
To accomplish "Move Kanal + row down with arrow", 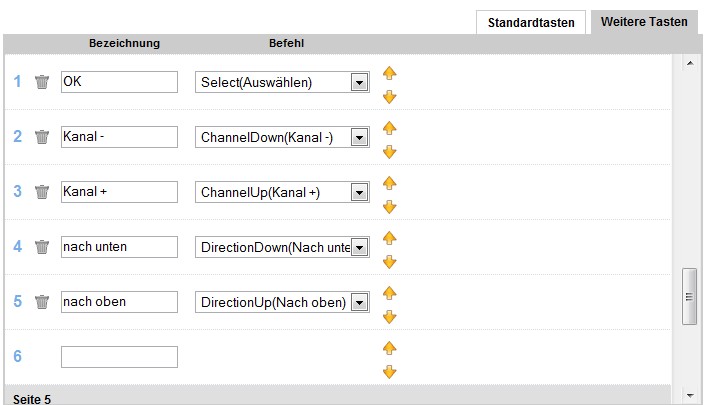I will pos(390,207).
